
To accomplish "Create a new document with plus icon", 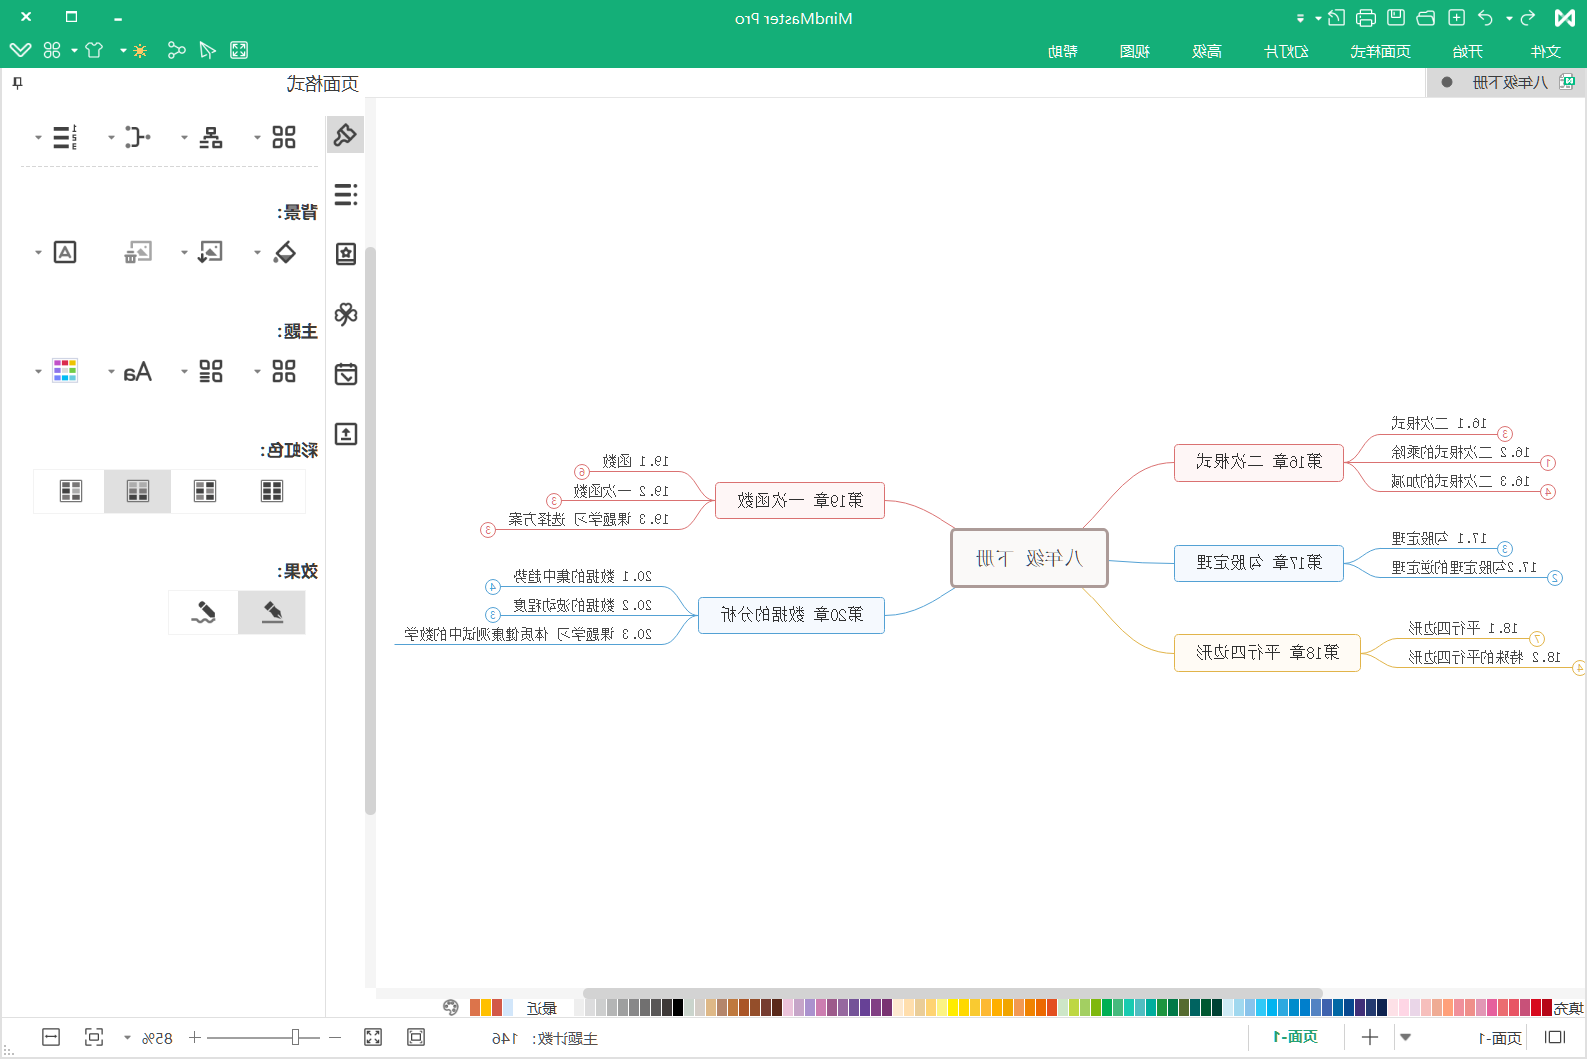I will pyautogui.click(x=1457, y=18).
